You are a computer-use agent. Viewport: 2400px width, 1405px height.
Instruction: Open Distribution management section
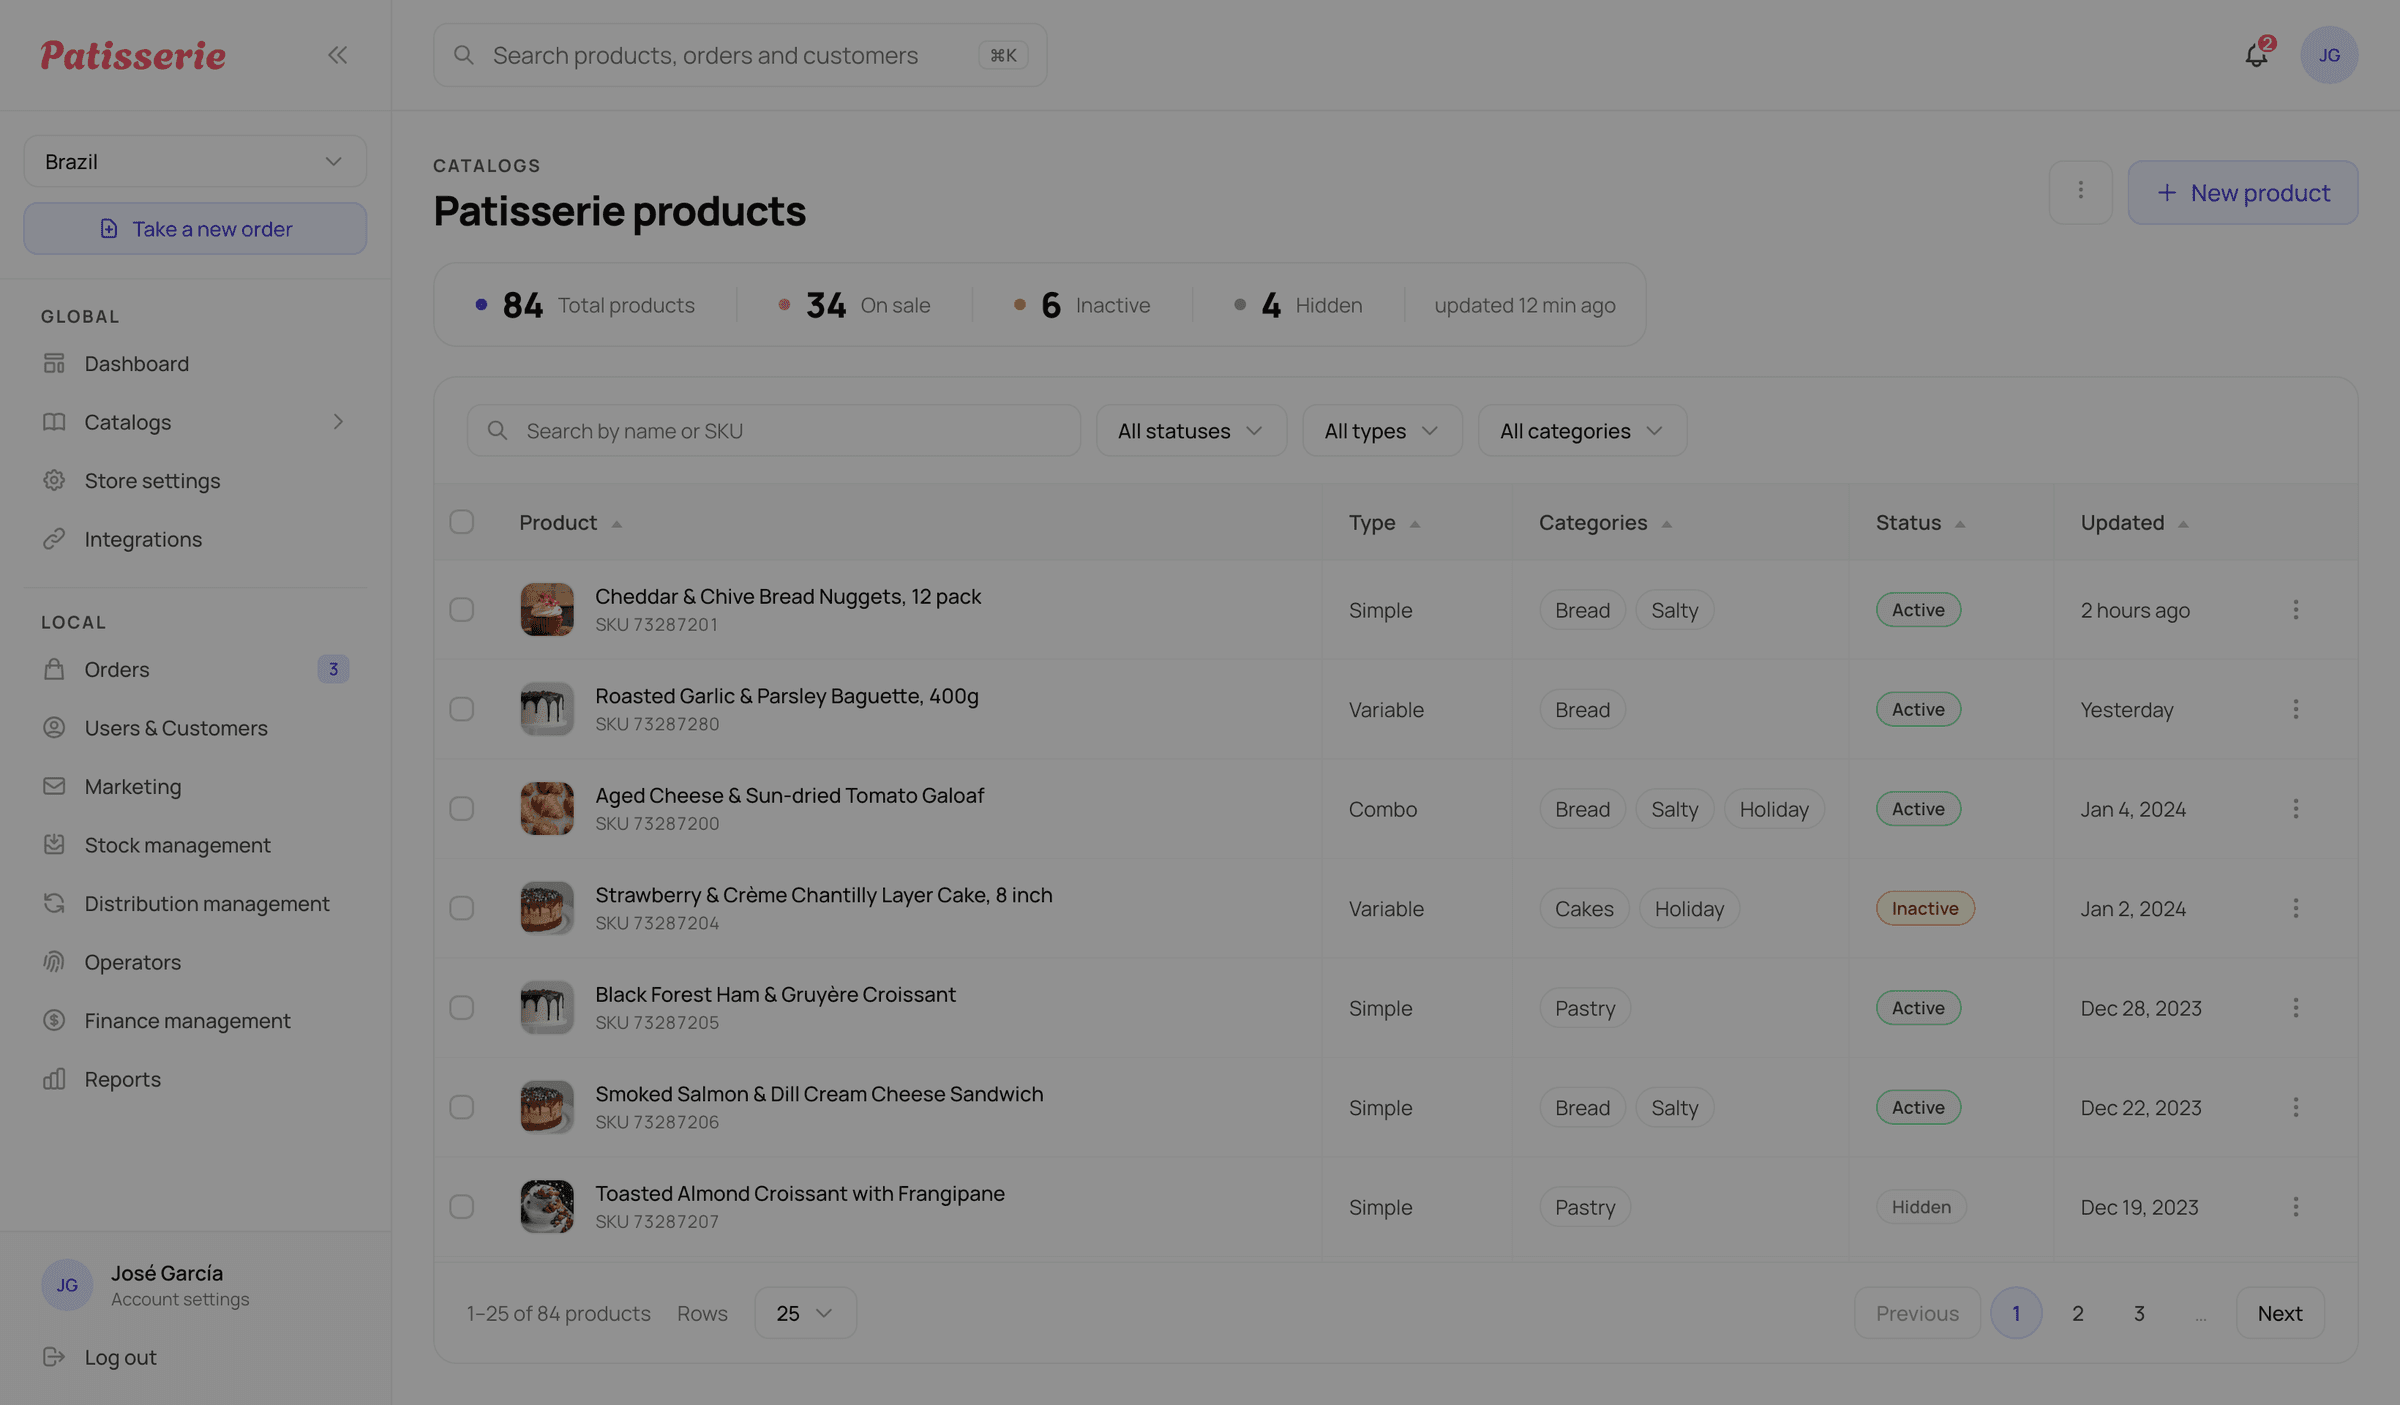coord(206,904)
